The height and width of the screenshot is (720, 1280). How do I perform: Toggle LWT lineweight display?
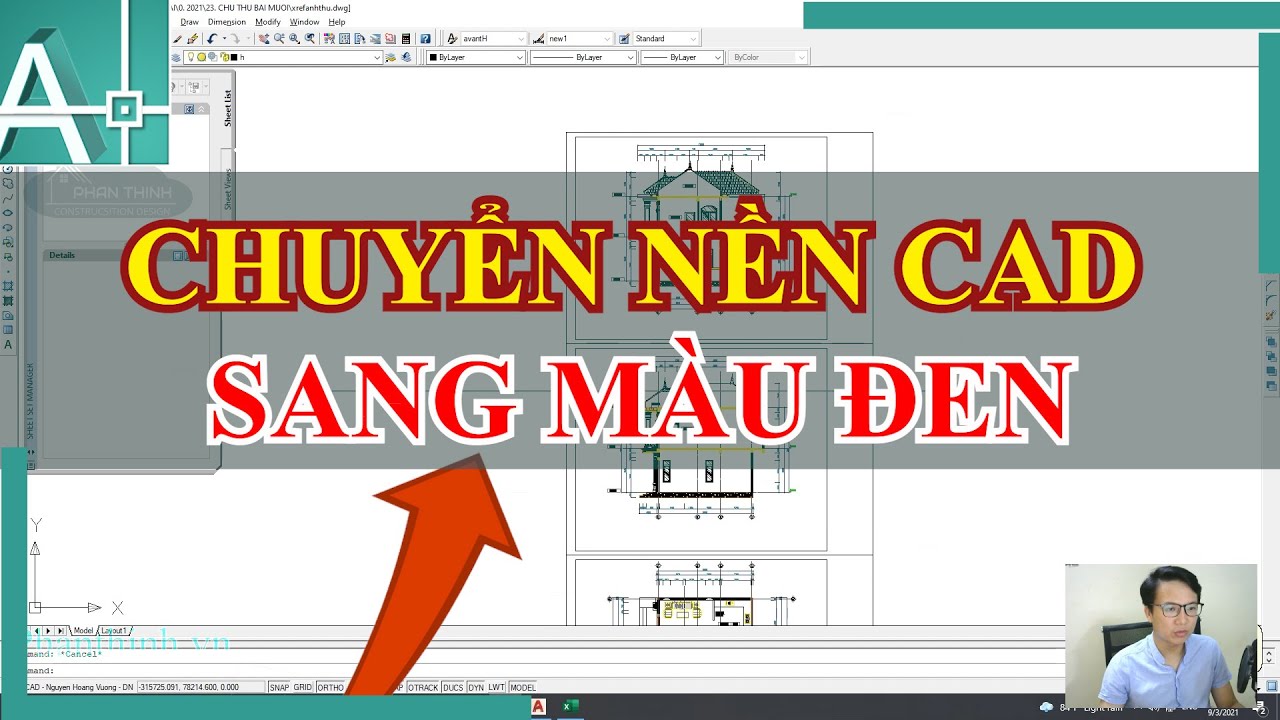497,688
